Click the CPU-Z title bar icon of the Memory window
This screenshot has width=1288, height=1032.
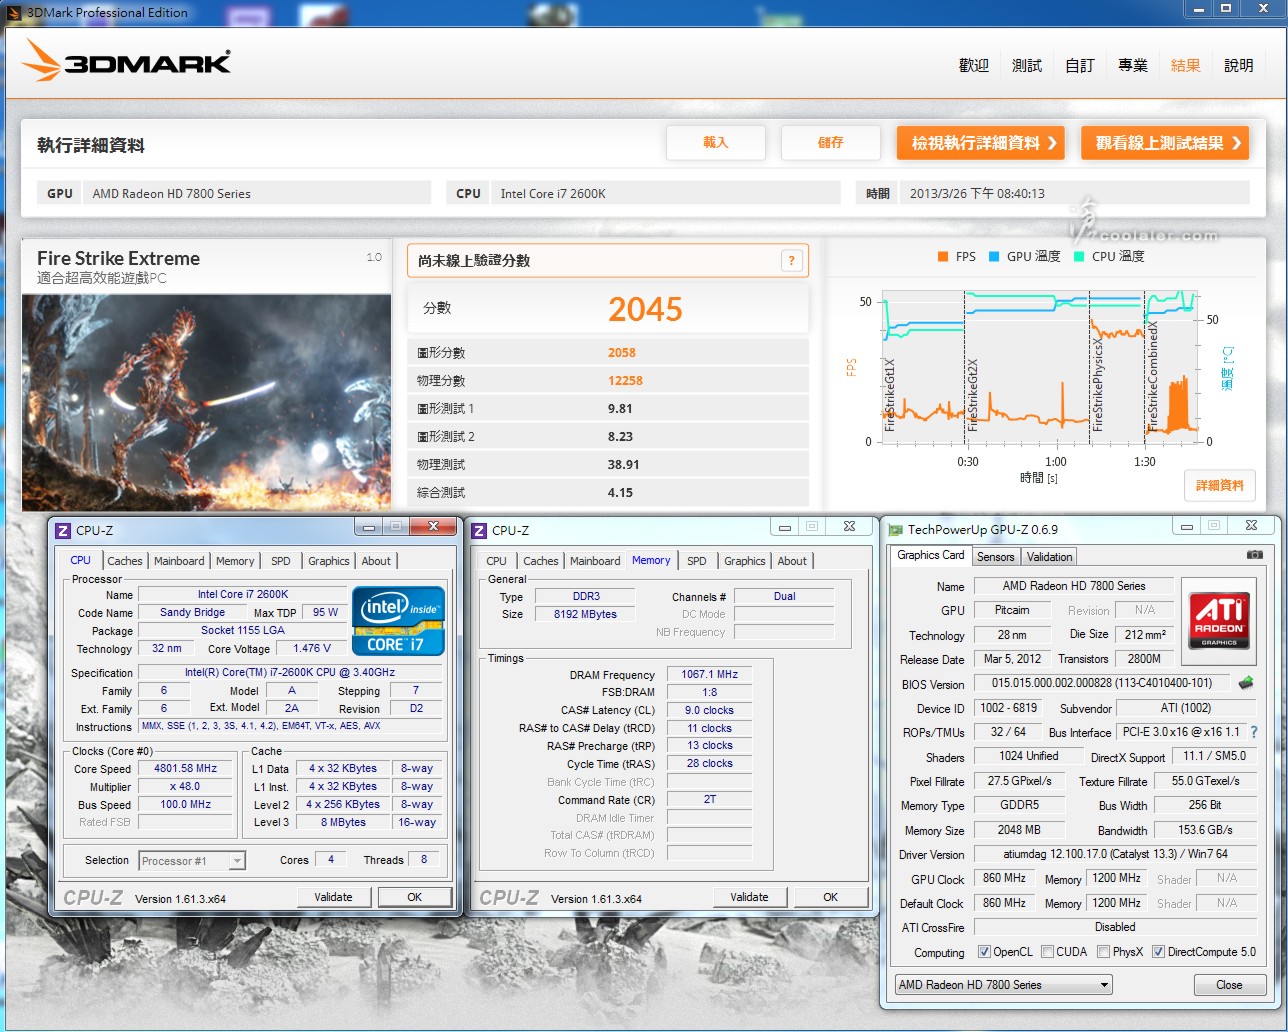pyautogui.click(x=478, y=530)
